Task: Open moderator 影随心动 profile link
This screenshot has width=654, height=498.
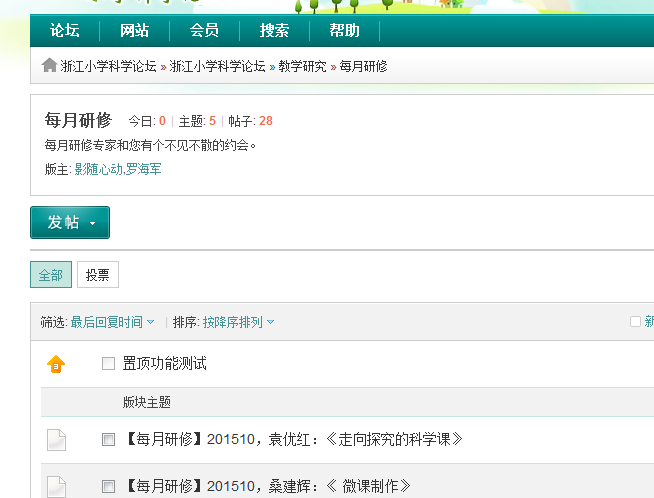Action: pyautogui.click(x=98, y=169)
